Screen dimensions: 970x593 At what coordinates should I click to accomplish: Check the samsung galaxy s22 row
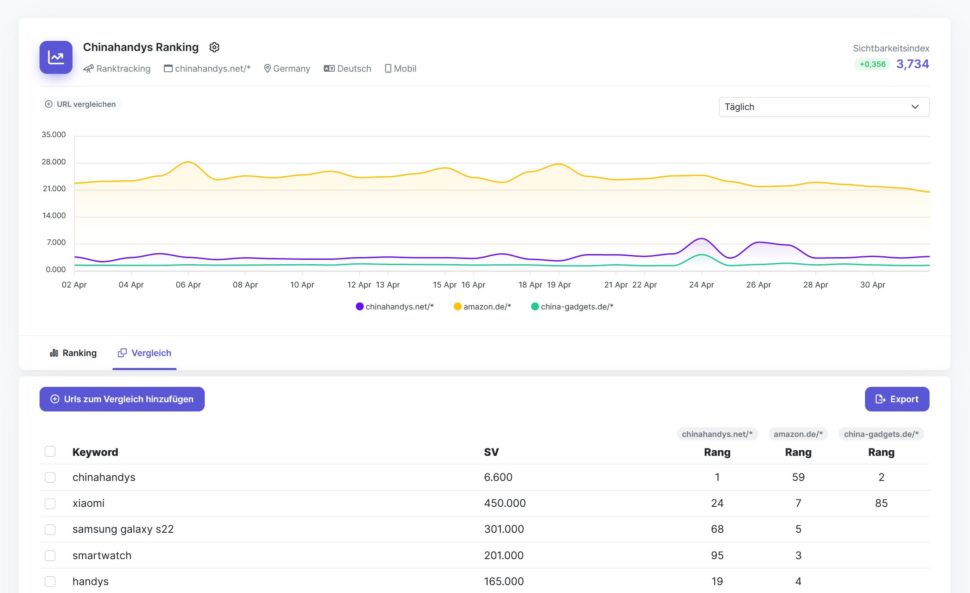tap(50, 529)
